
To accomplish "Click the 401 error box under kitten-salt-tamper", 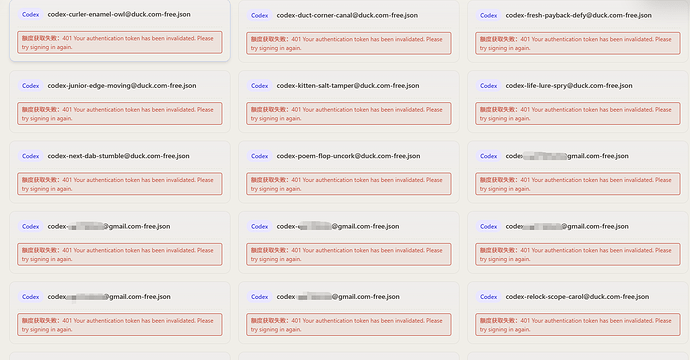I will click(x=349, y=114).
